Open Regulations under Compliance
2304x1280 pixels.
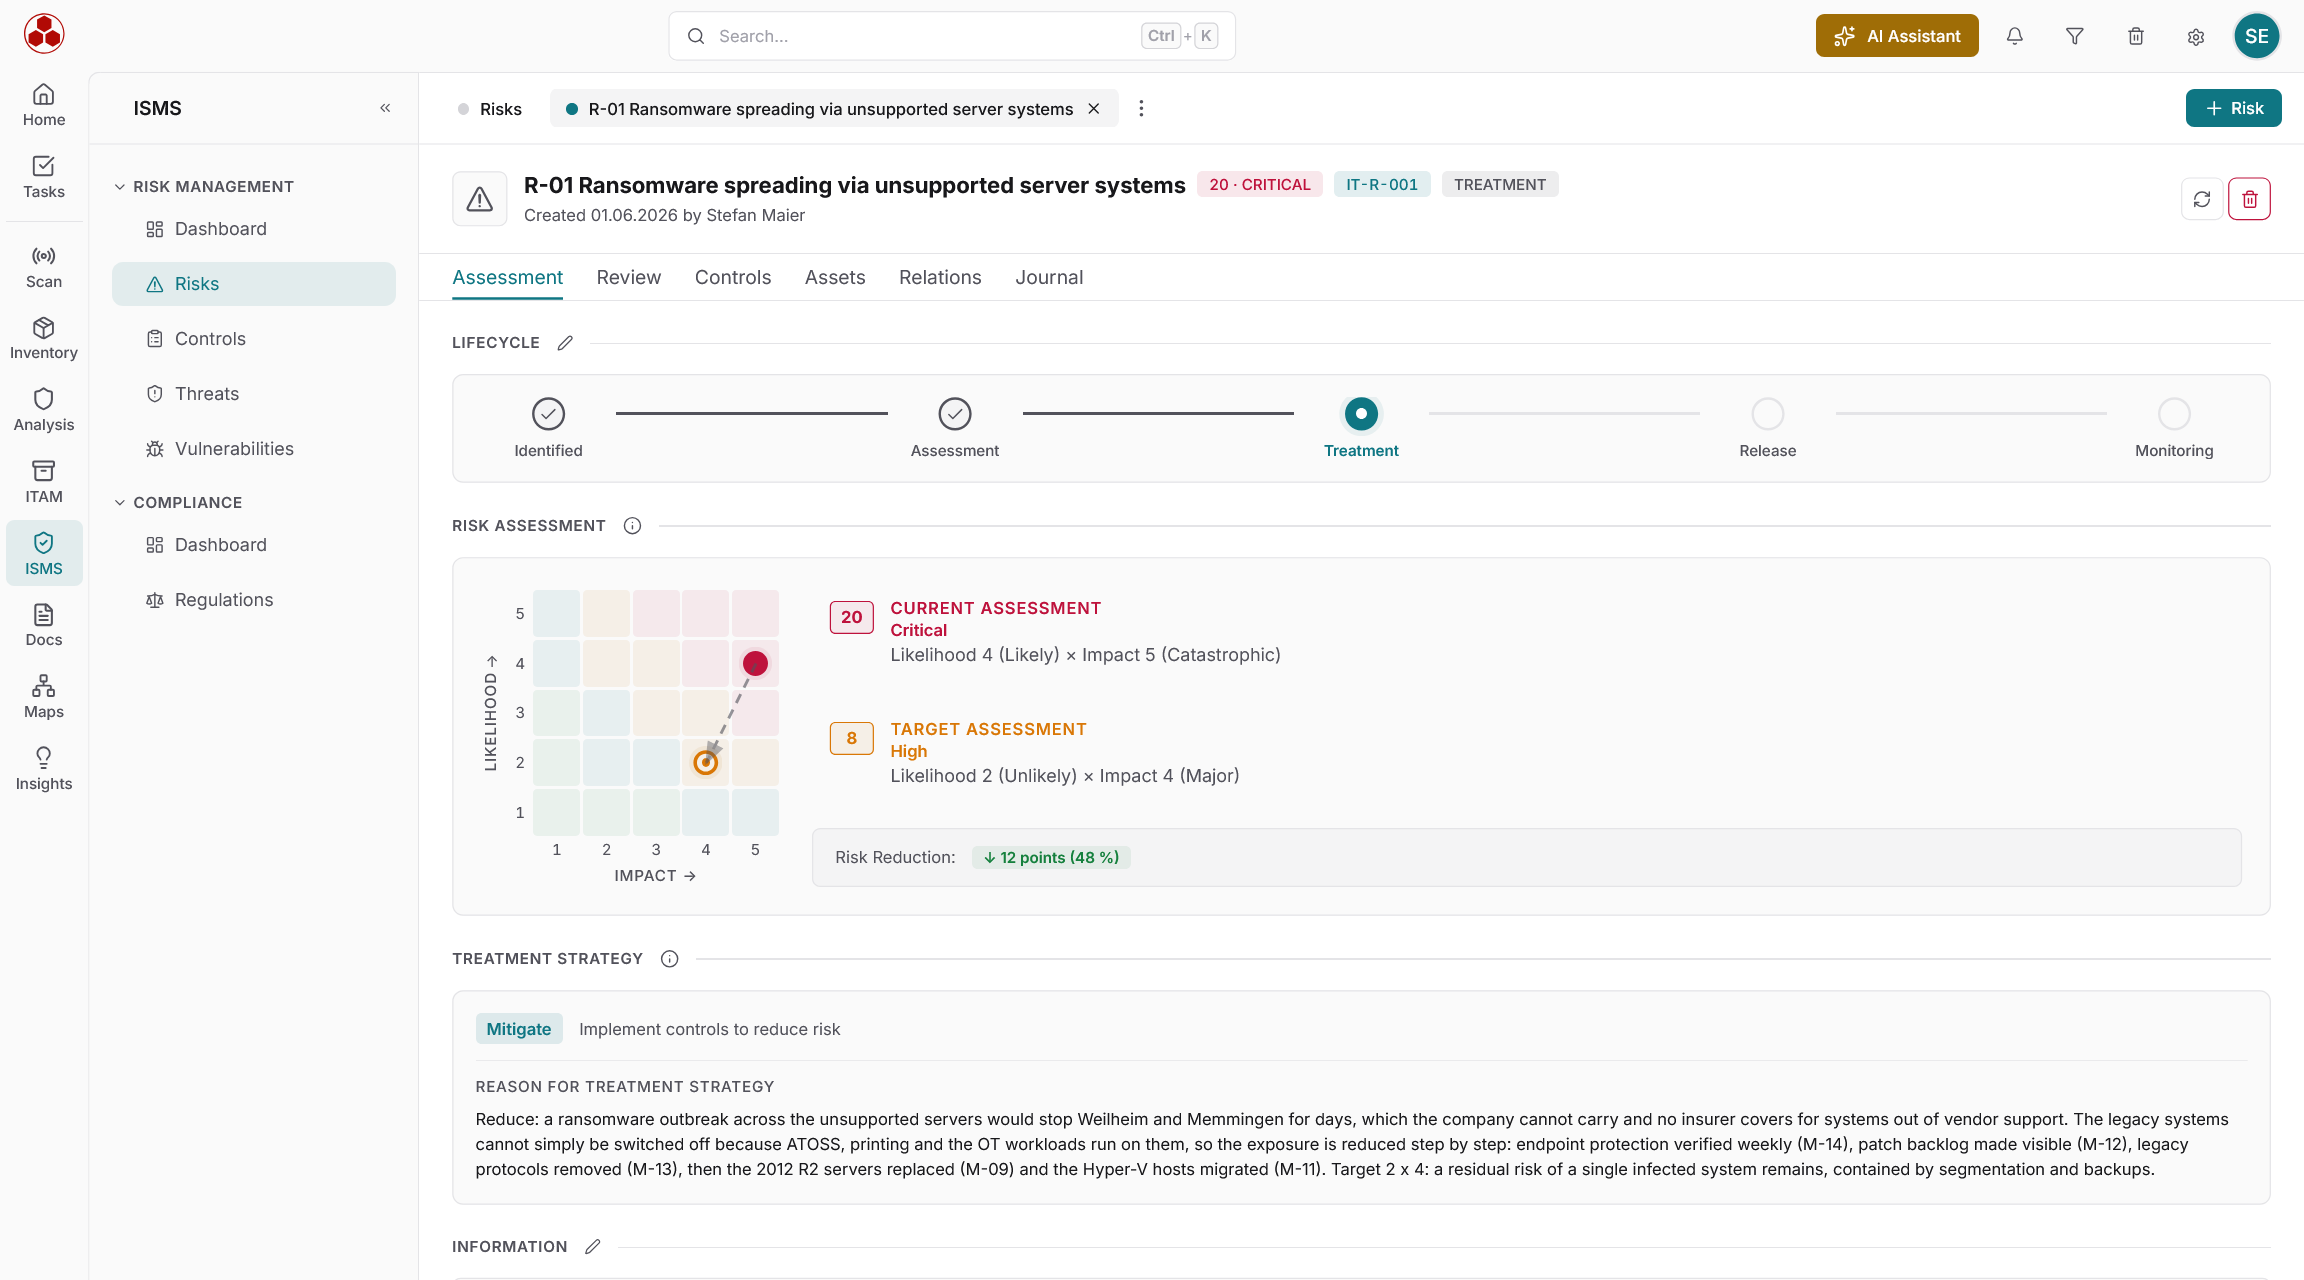254,600
